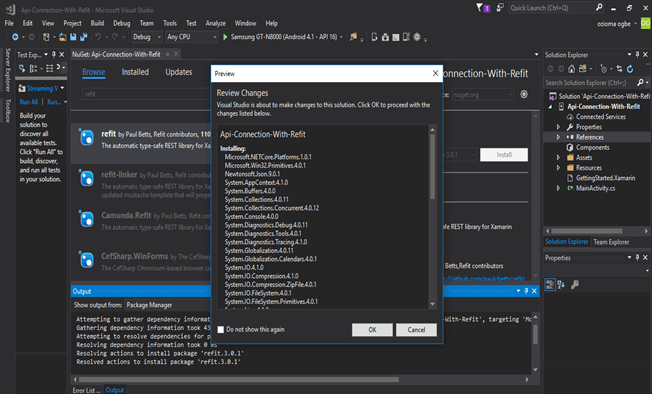Viewport: 652px width, 394px height.
Task: Pin the Output panel with pushpin icon
Action: pos(526,291)
